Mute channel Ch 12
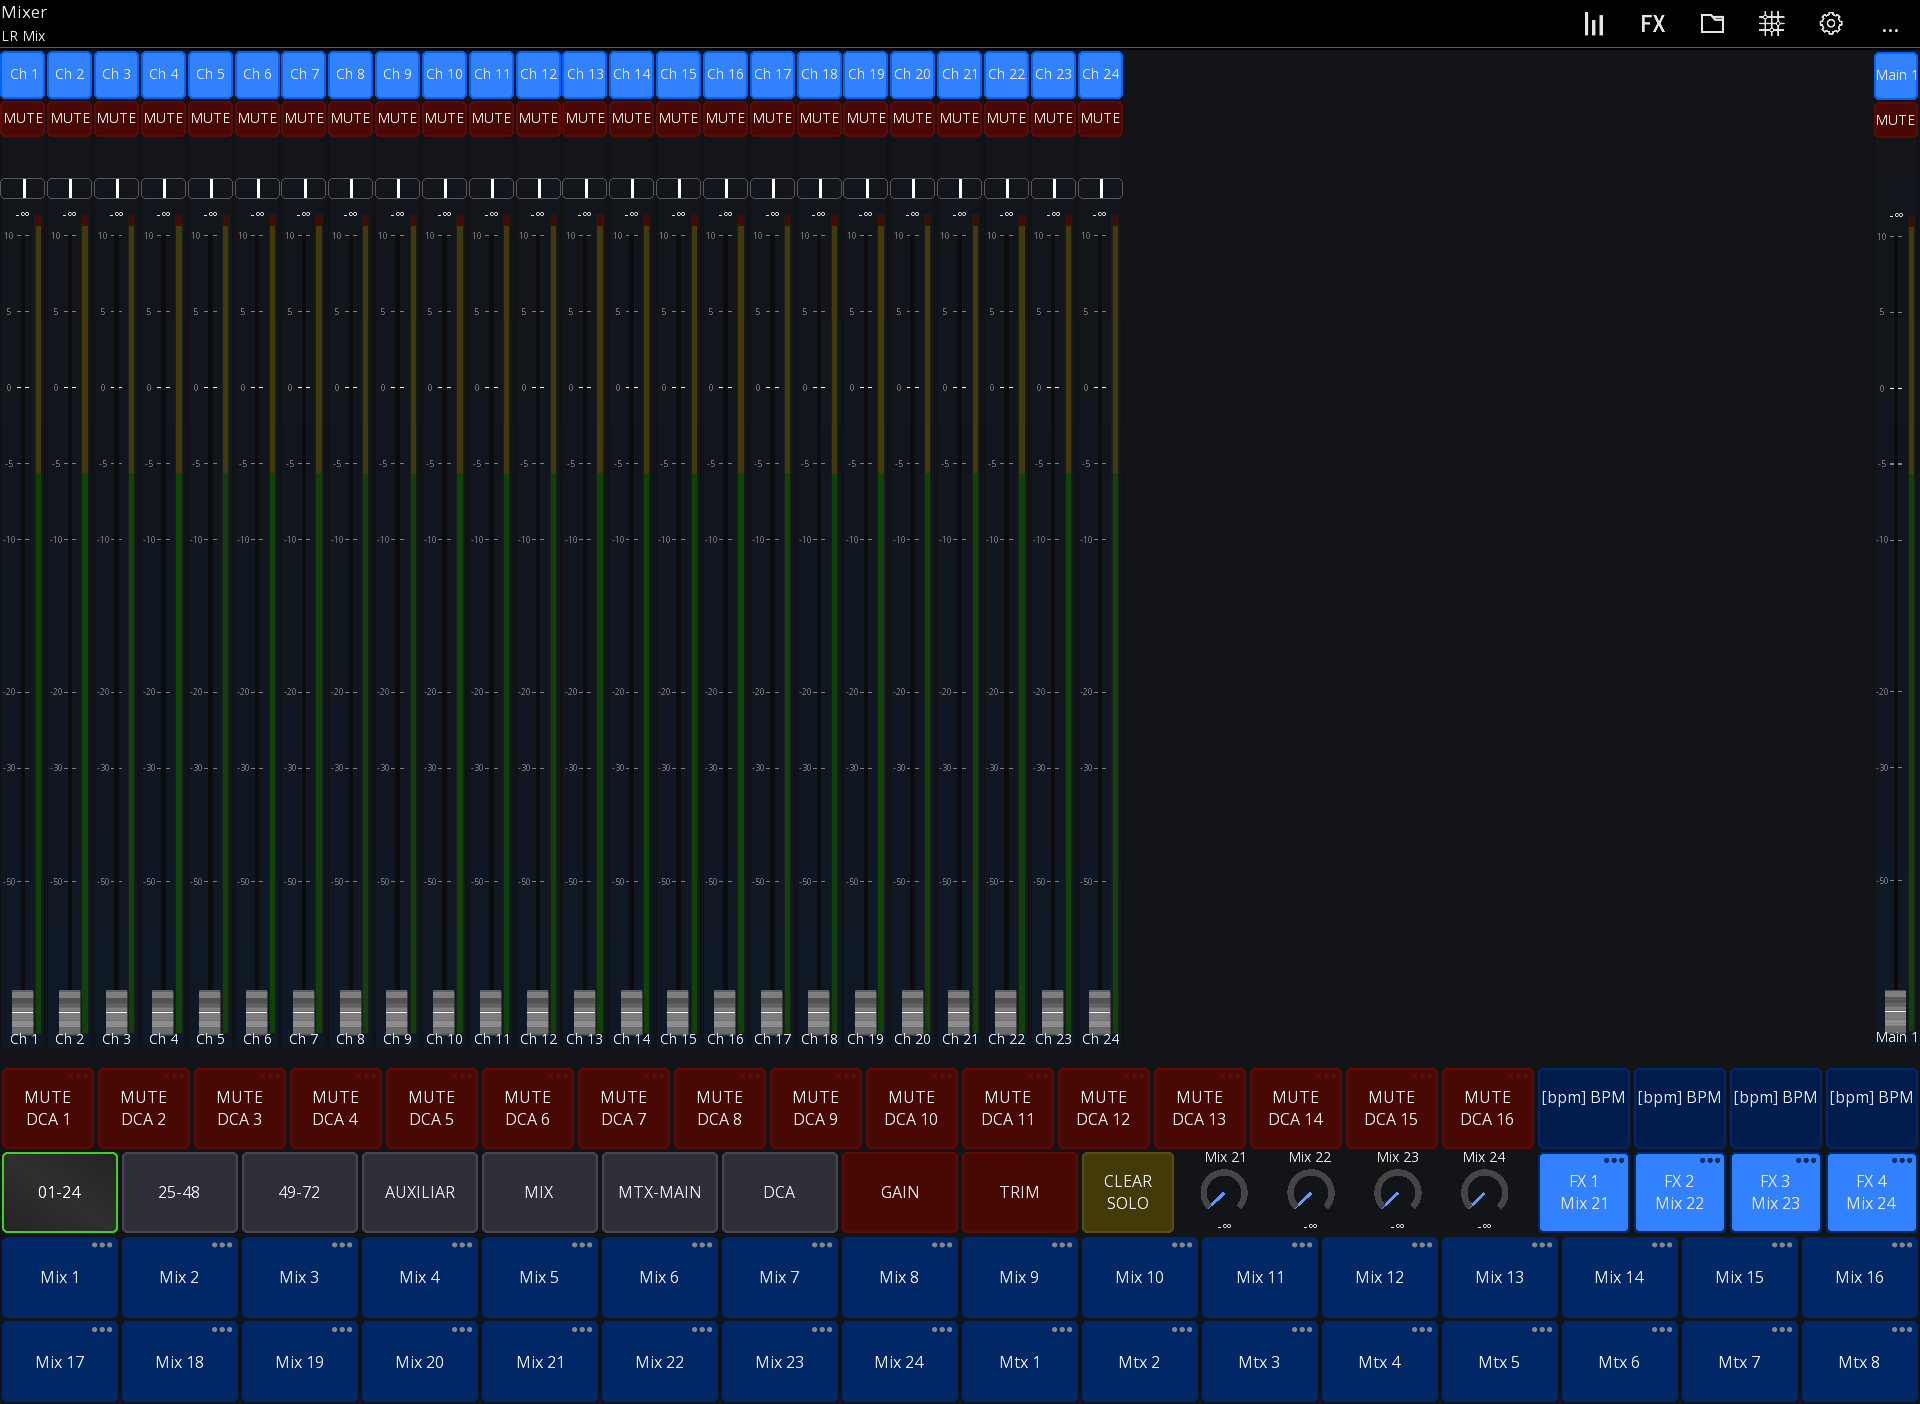Image resolution: width=1920 pixels, height=1404 pixels. coord(538,118)
